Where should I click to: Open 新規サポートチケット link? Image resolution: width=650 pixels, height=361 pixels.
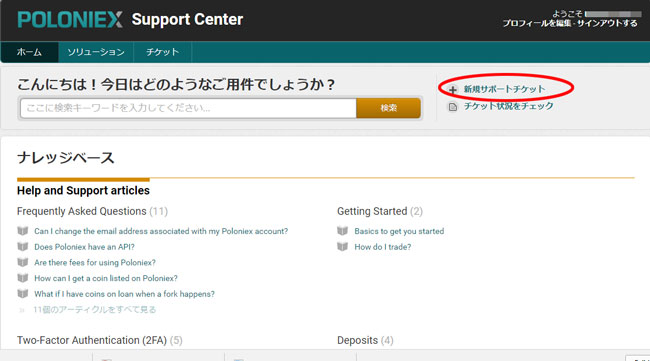(x=504, y=89)
